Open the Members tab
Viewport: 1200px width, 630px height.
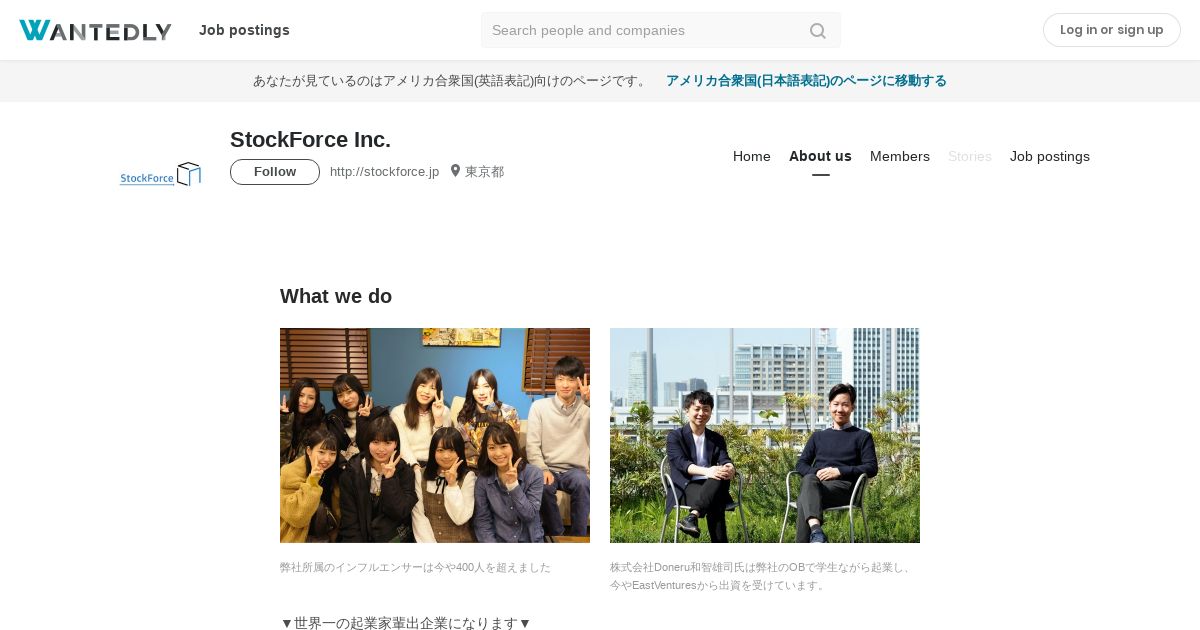tap(900, 156)
